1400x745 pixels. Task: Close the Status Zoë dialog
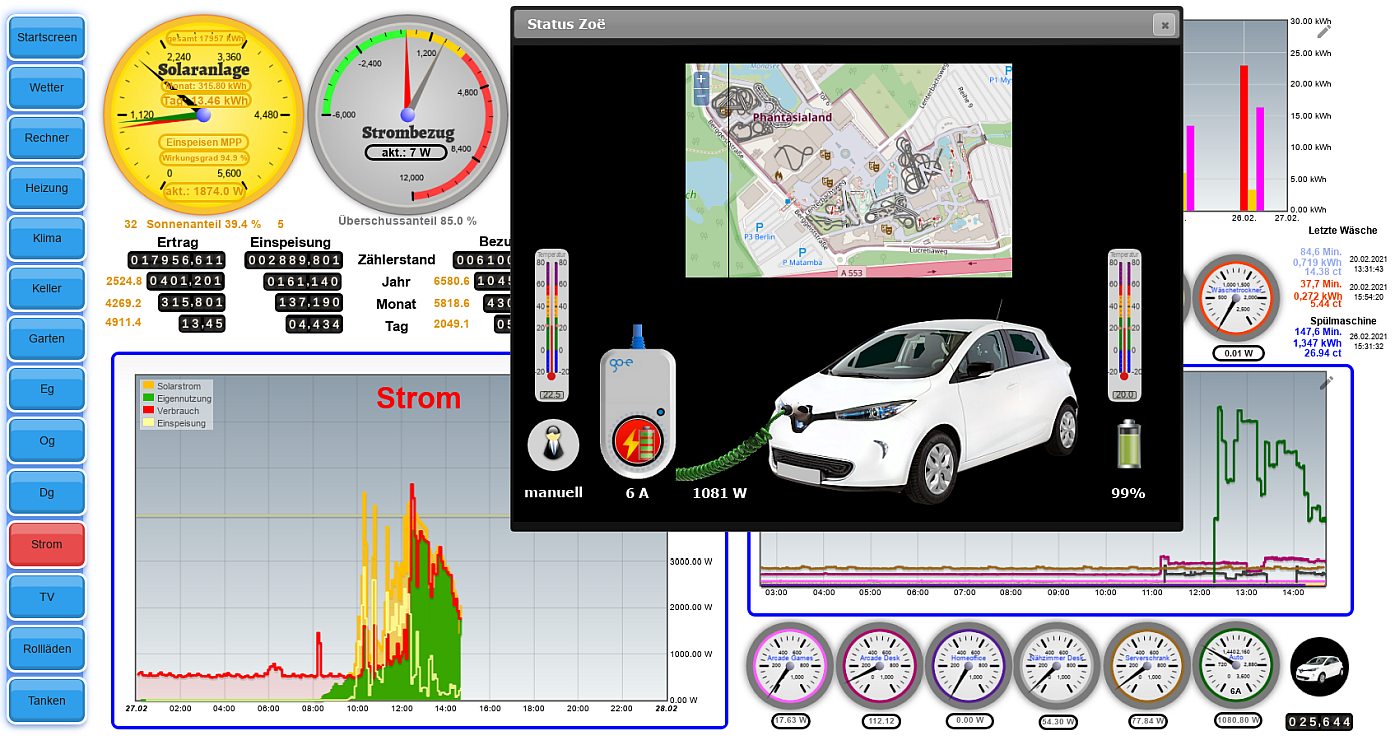click(x=1163, y=25)
